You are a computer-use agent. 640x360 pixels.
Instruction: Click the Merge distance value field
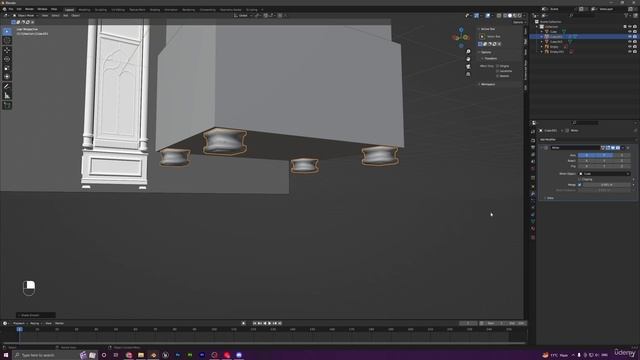(x=606, y=185)
